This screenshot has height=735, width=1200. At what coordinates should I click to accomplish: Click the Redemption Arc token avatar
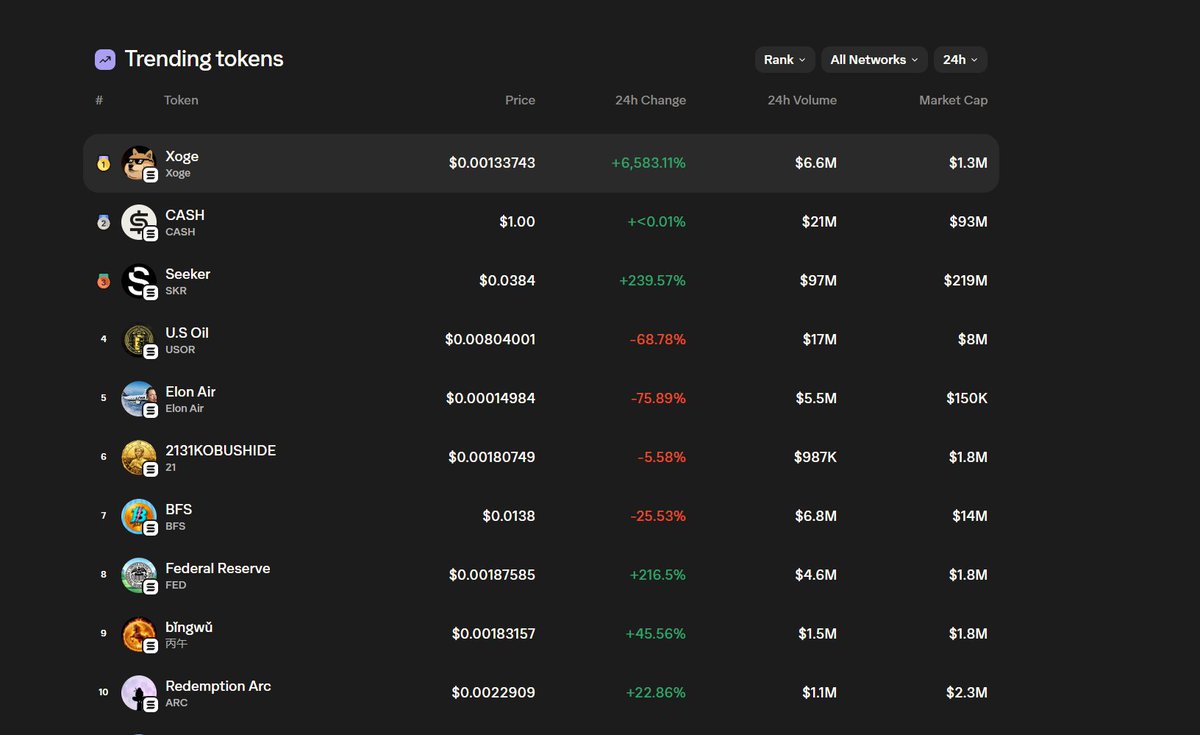pos(139,693)
